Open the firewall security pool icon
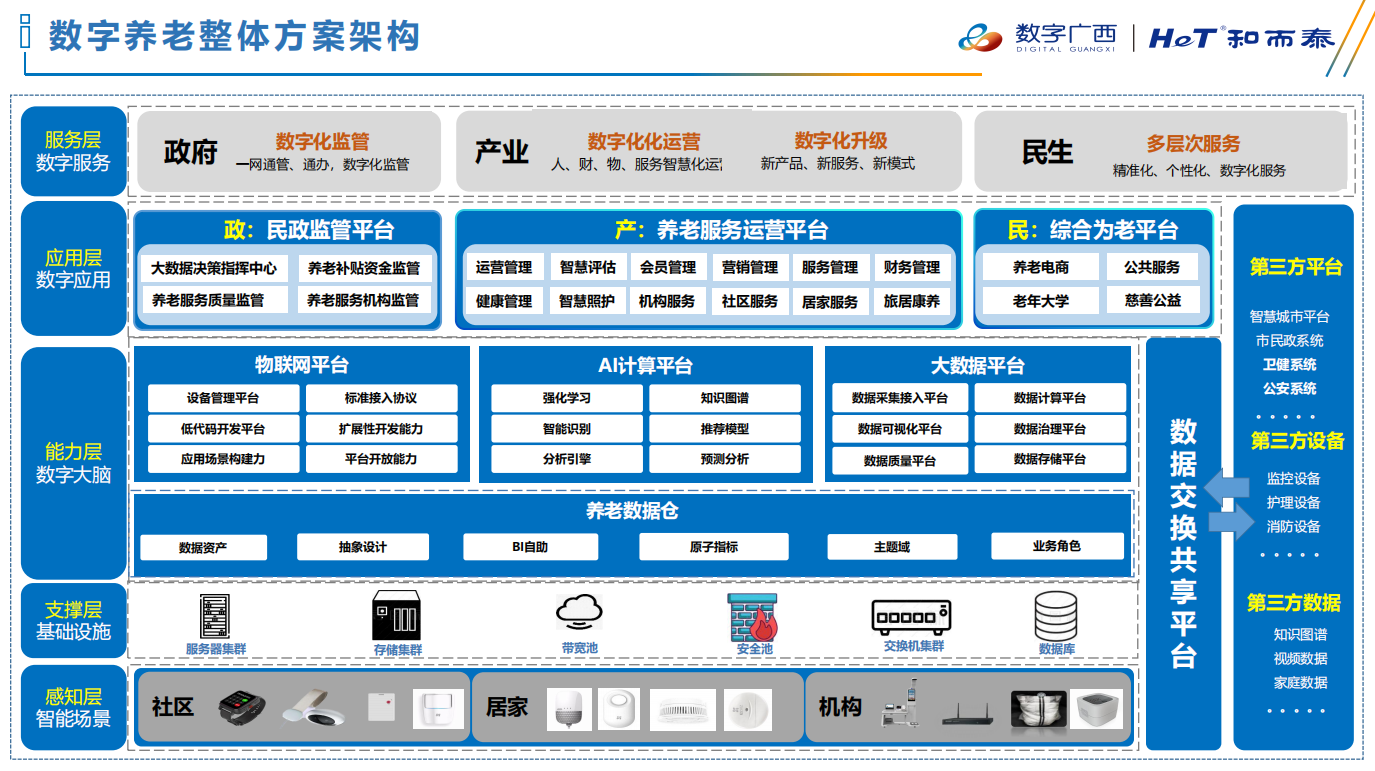Image resolution: width=1375 pixels, height=771 pixels. pyautogui.click(x=753, y=617)
